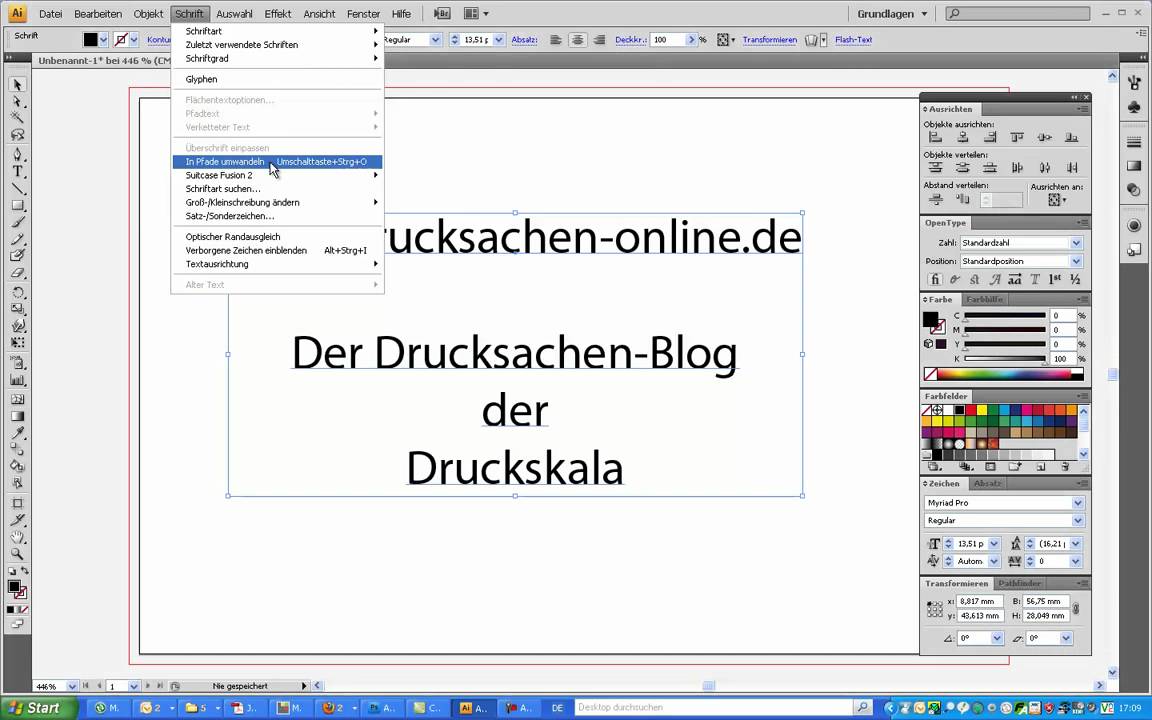1152x720 pixels.
Task: Select the Paintbrush tool
Action: [x=18, y=222]
